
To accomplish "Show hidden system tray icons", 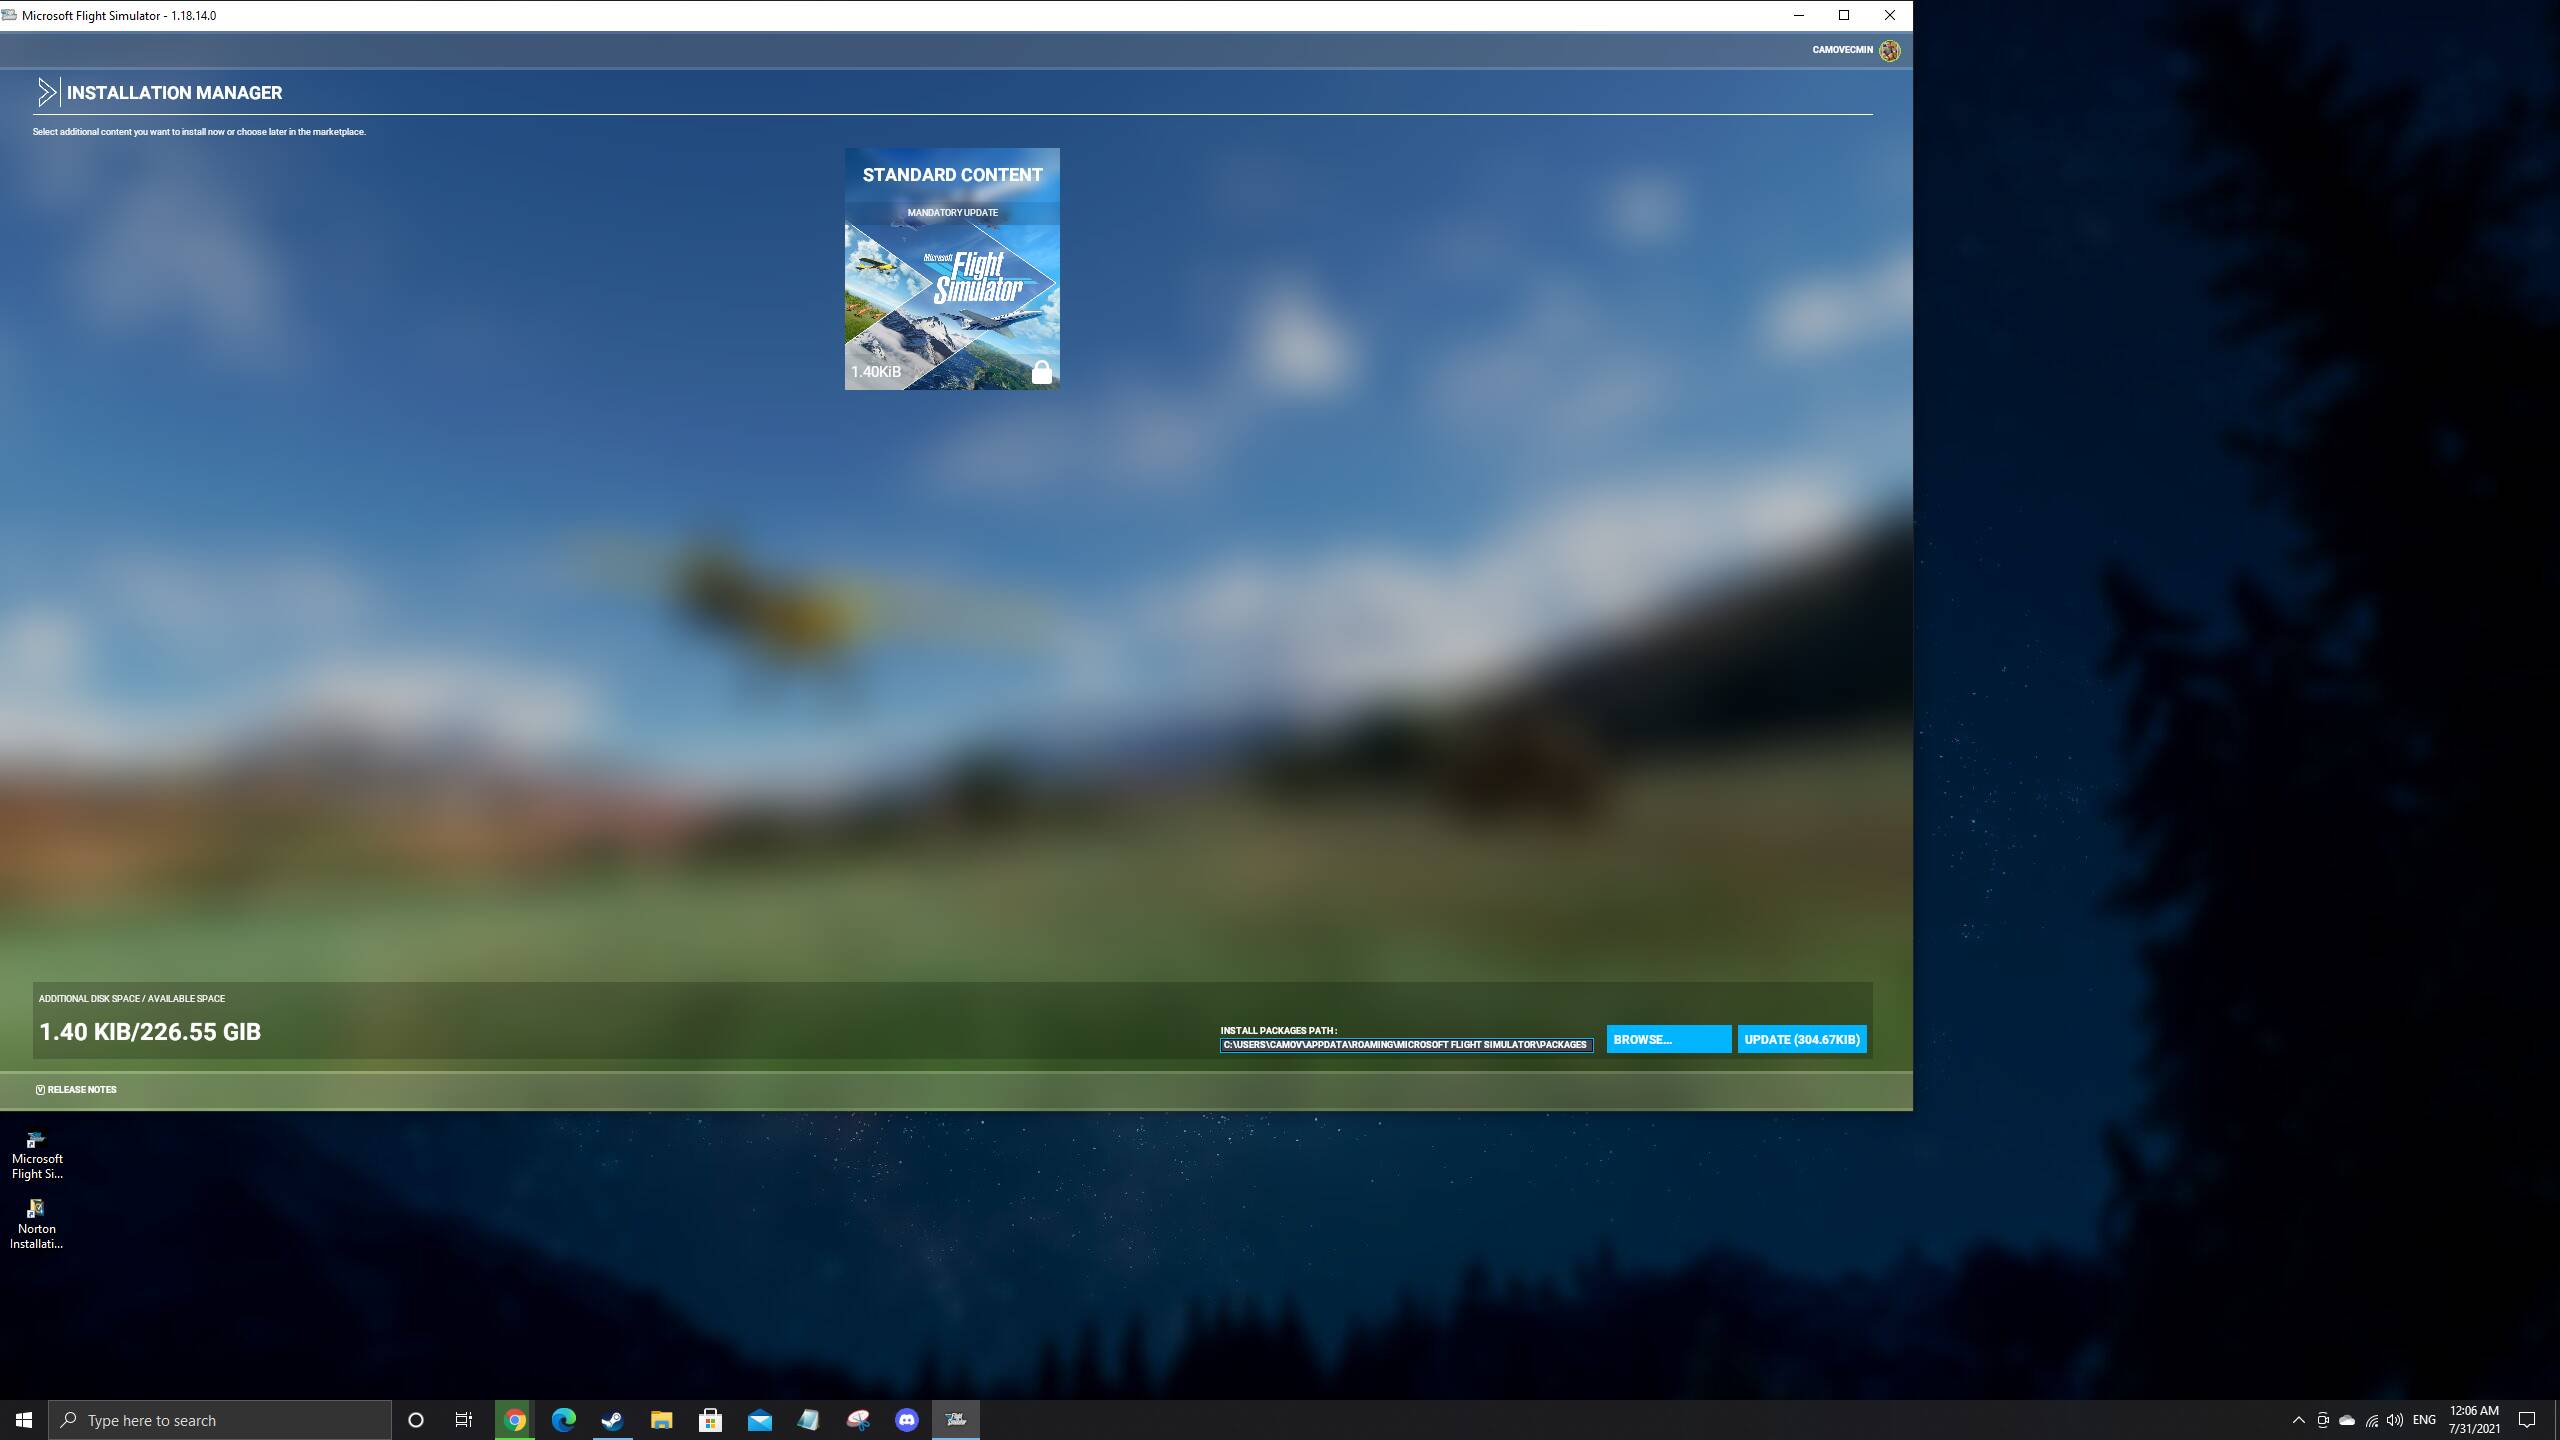I will pos(2298,1420).
